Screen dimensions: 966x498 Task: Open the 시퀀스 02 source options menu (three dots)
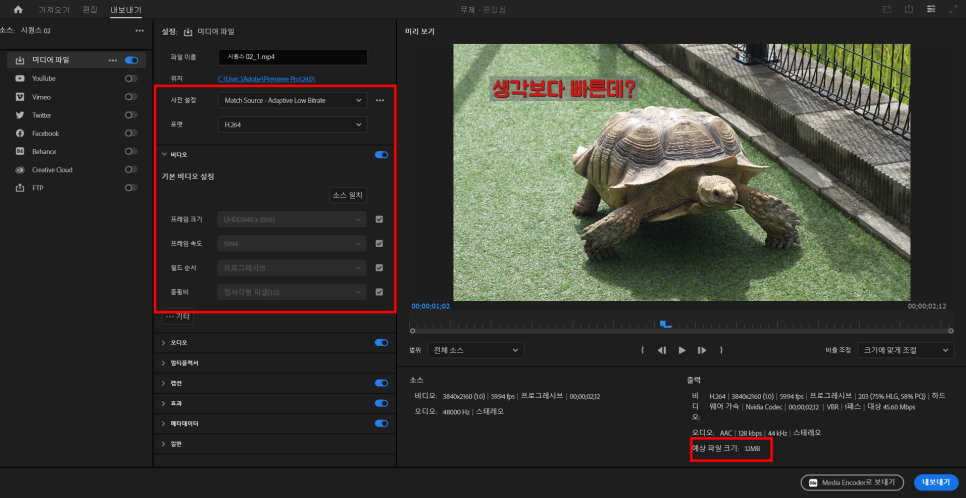pyautogui.click(x=140, y=31)
